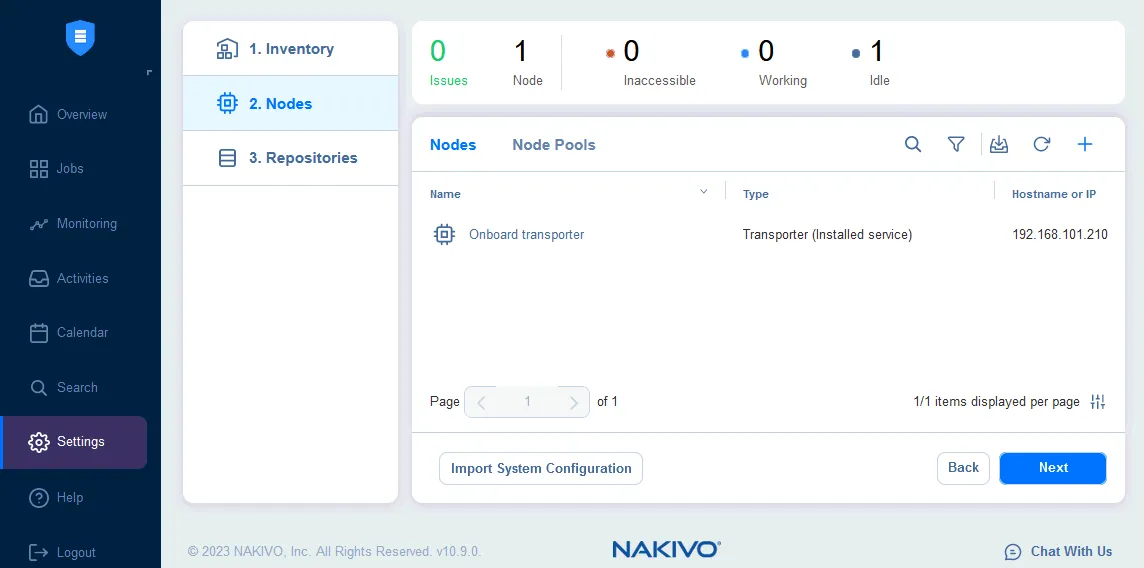Screen dimensions: 1144x568
Task: Go to previous page arrow
Action: point(481,403)
